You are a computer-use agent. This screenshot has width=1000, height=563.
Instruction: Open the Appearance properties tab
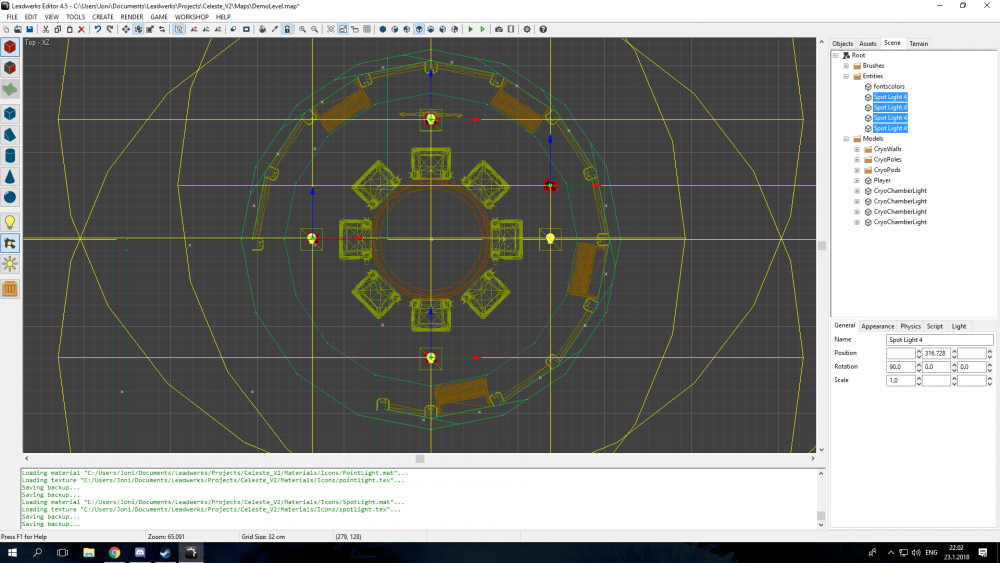pyautogui.click(x=877, y=326)
